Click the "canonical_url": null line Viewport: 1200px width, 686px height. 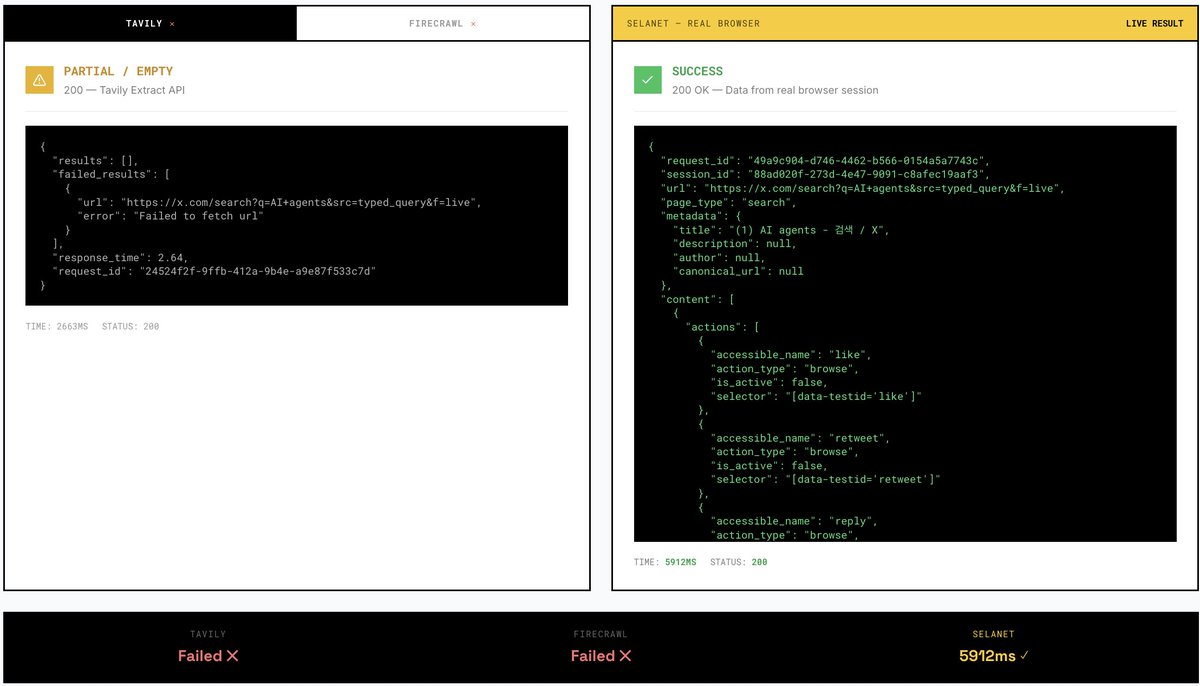738,271
